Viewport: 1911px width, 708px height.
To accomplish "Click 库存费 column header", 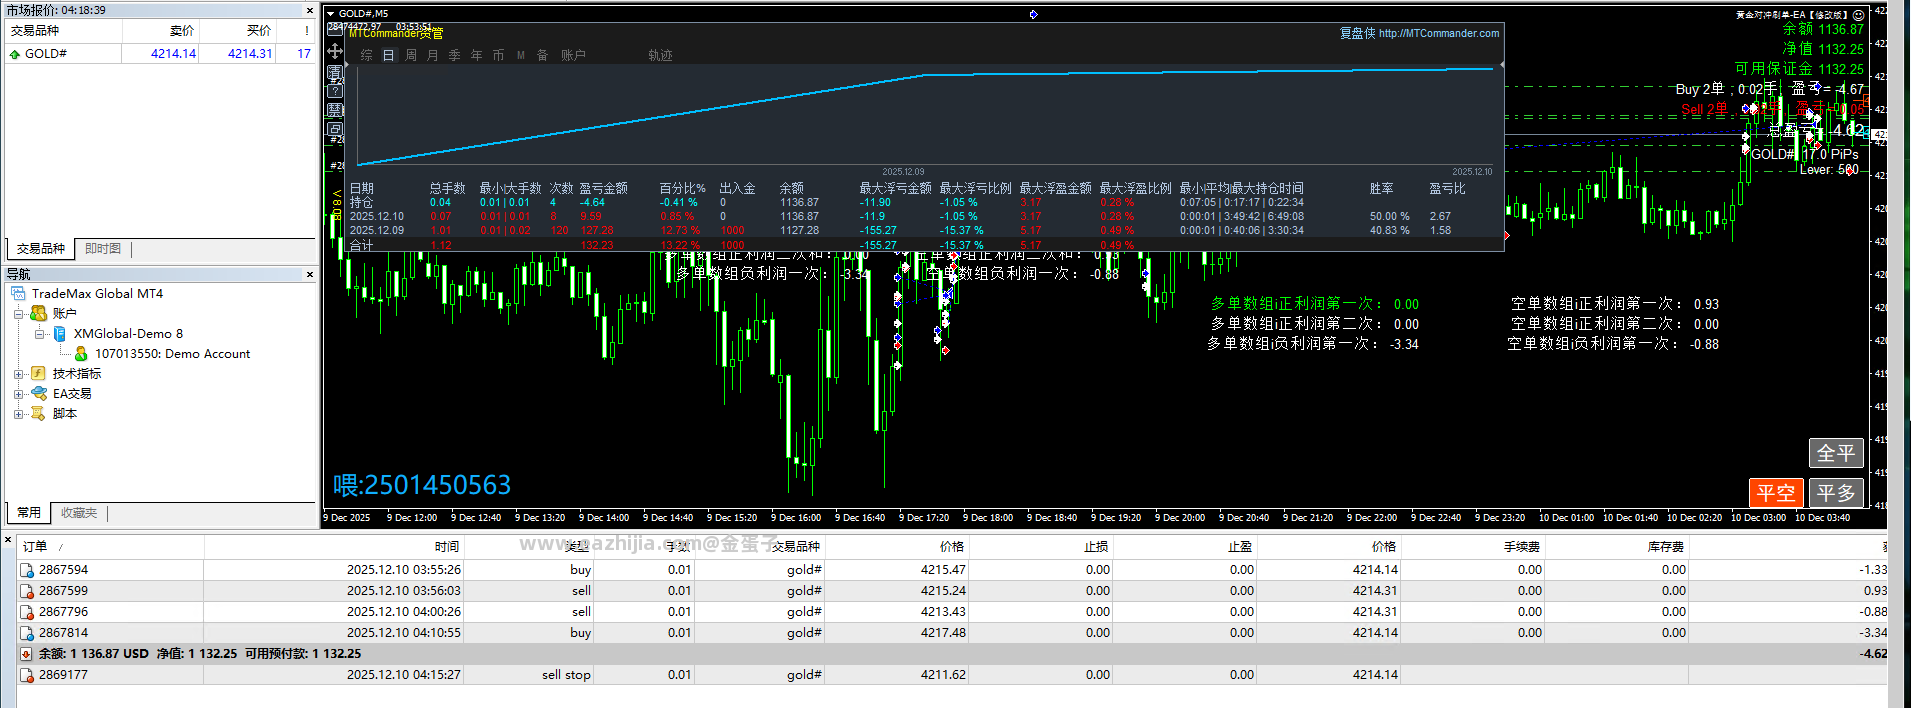I will (1617, 547).
